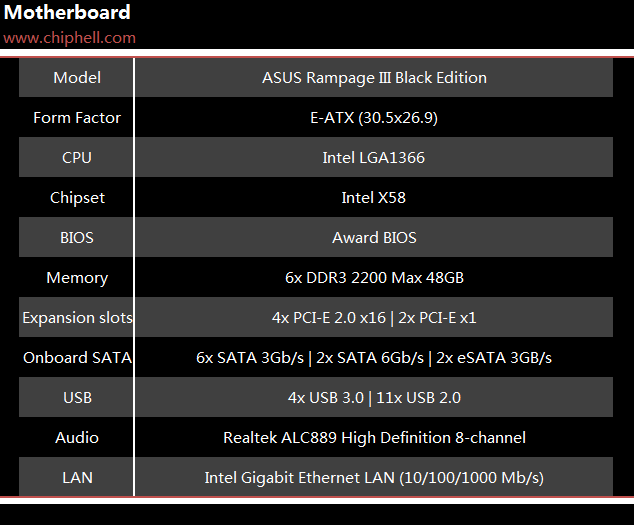
Task: Click the Intel LGA1366 value
Action: pyautogui.click(x=374, y=158)
